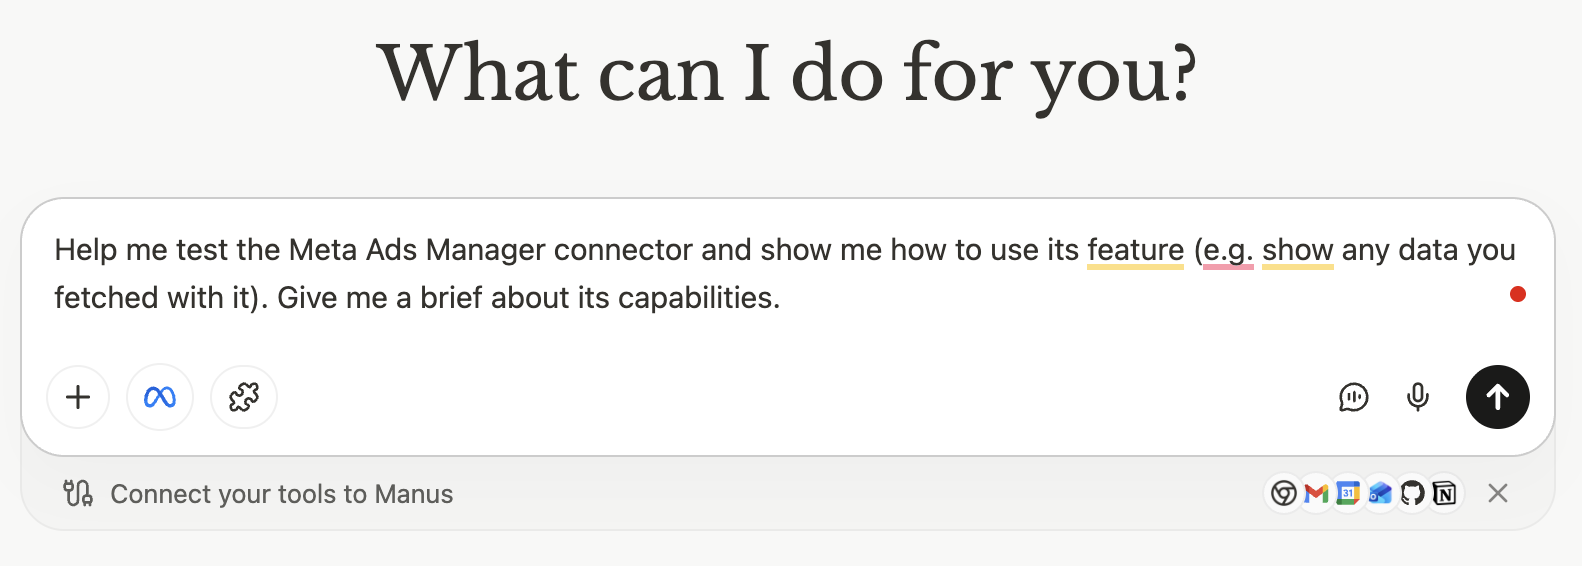Click the plus button to add attachments
The height and width of the screenshot is (566, 1582).
click(78, 397)
